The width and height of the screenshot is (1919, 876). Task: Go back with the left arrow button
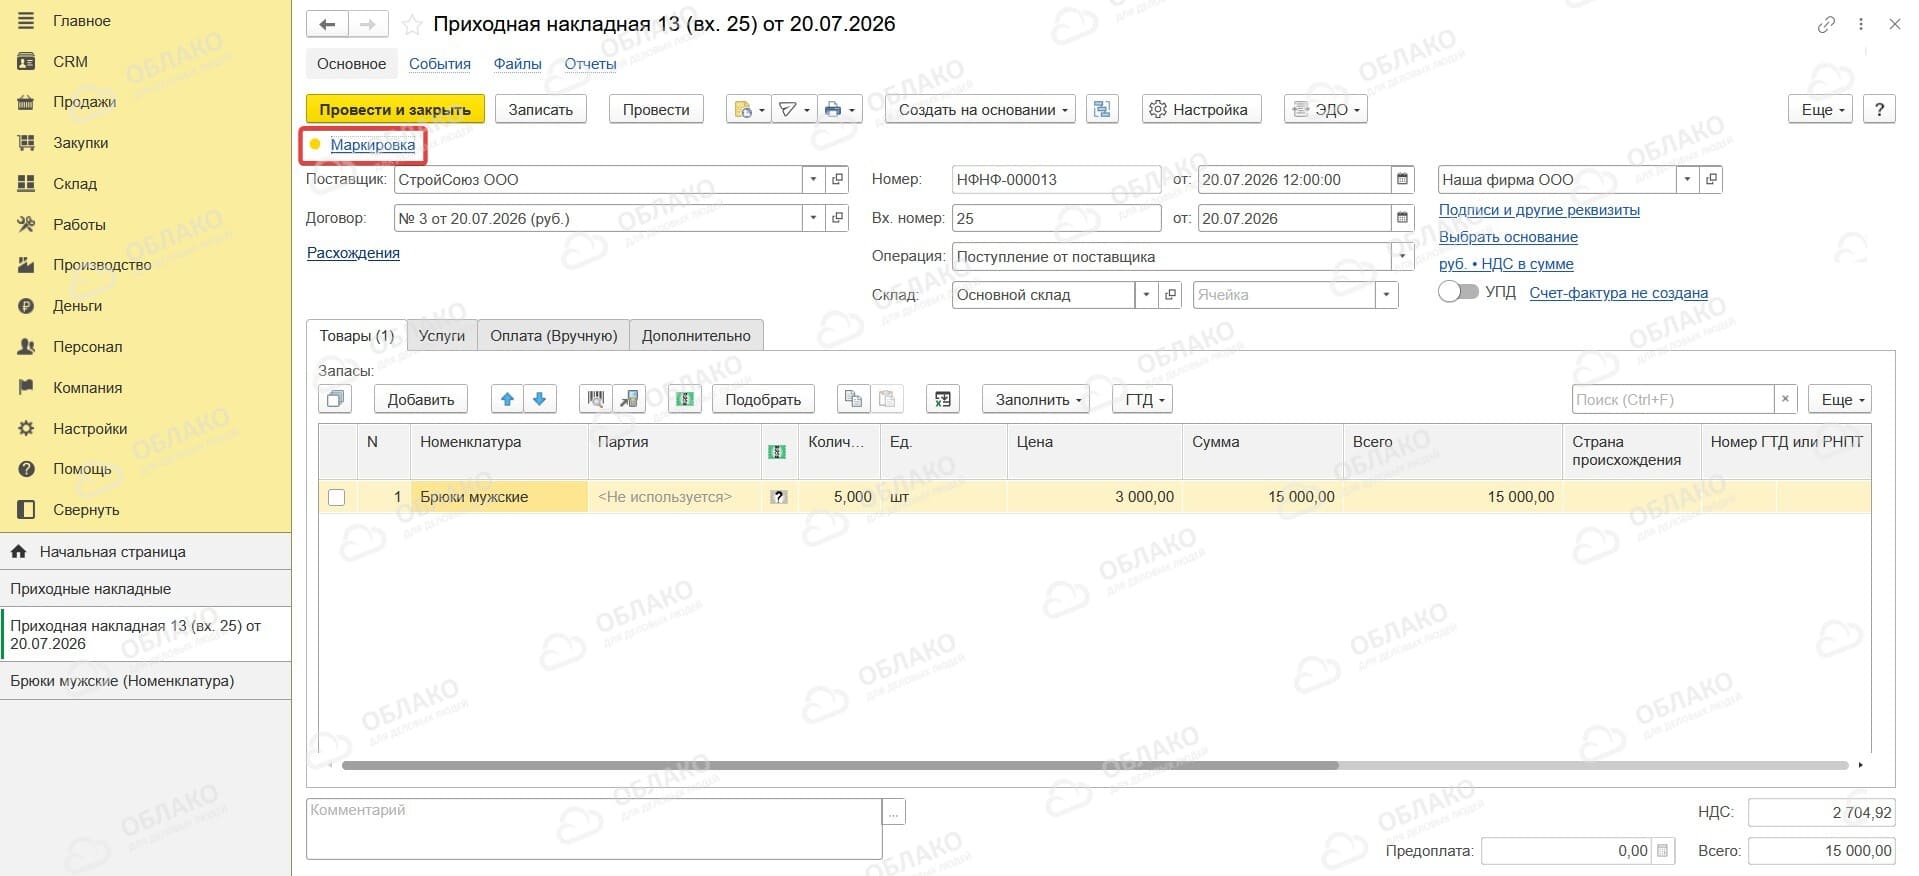327,24
